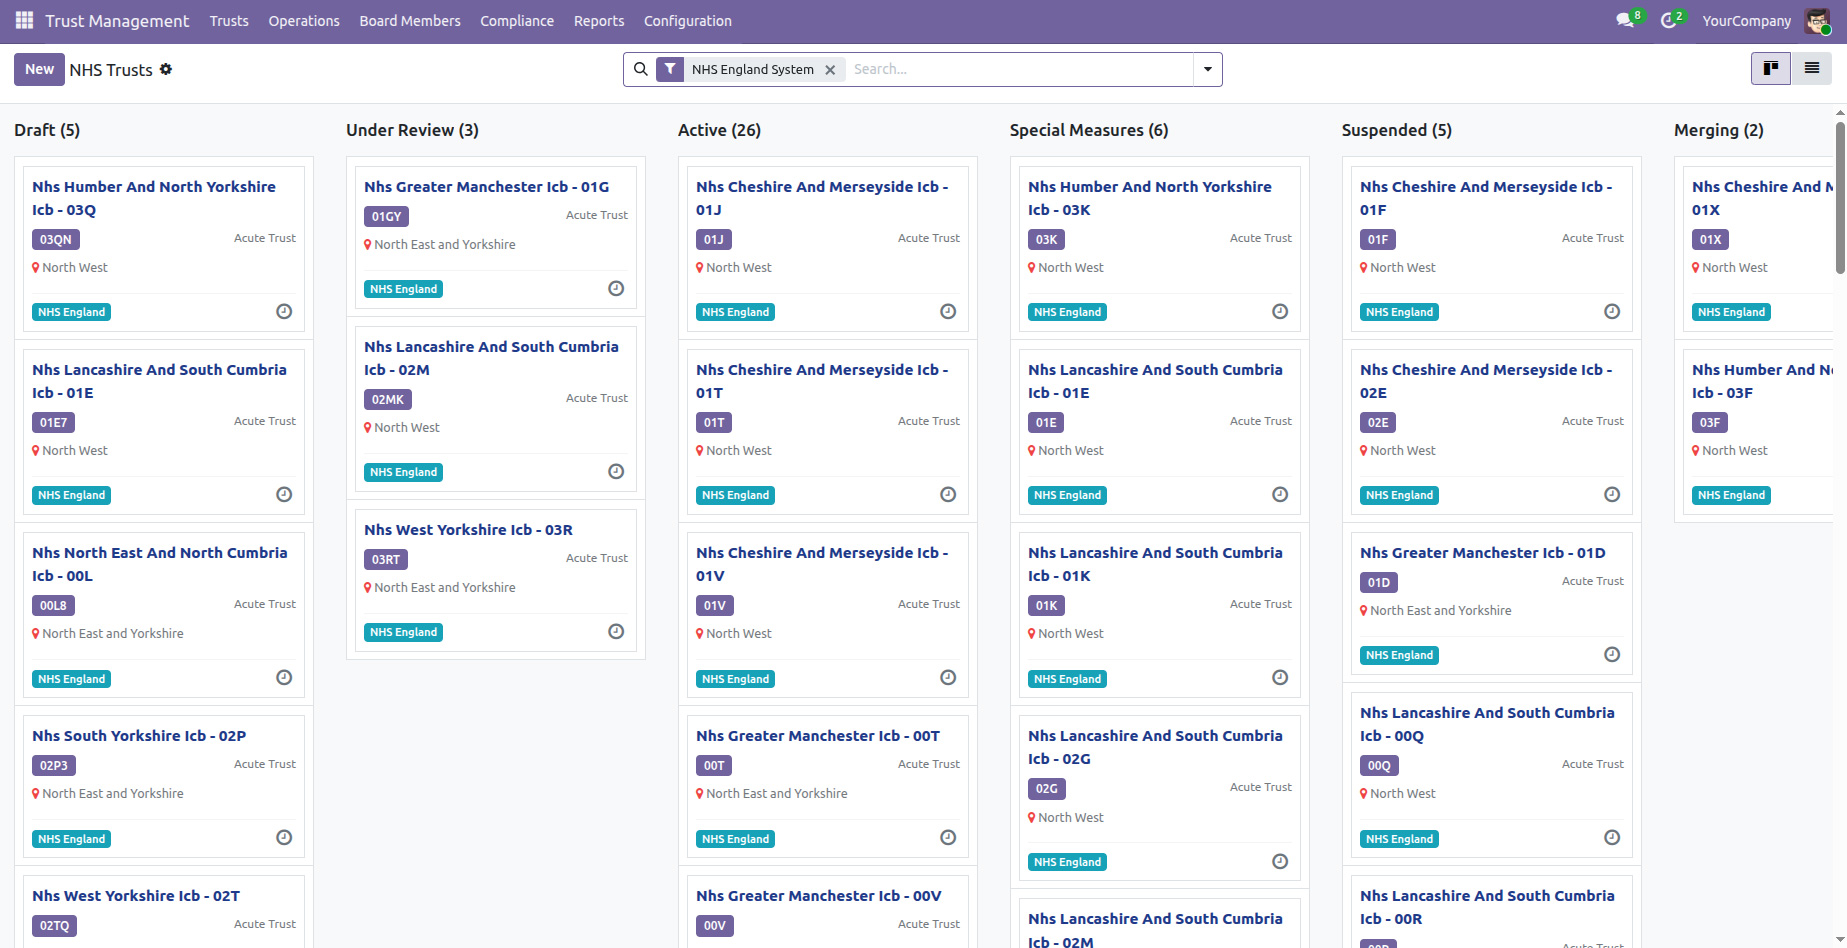This screenshot has width=1847, height=948.
Task: Click activity clock on card 02MK
Action: coord(616,472)
